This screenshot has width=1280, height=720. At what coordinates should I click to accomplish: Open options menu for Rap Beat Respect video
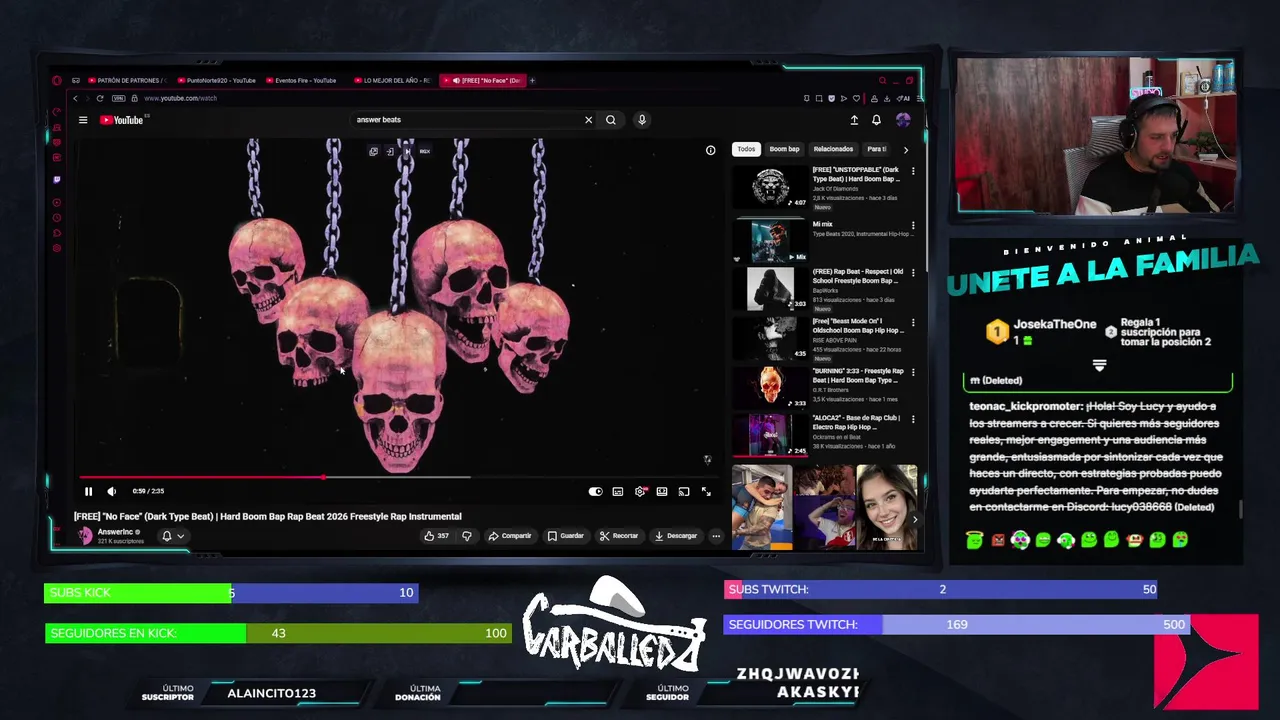tap(912, 272)
